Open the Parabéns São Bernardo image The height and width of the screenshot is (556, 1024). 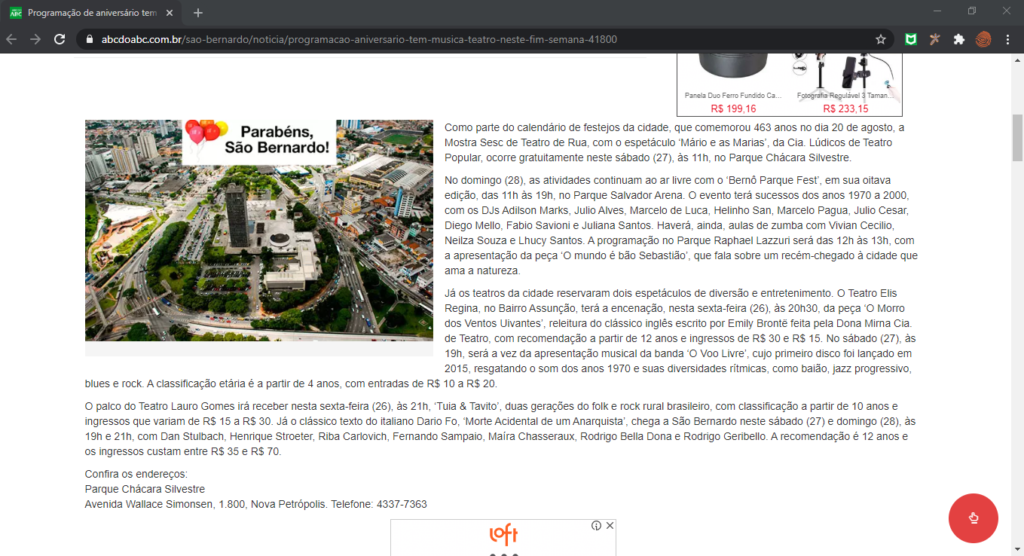259,230
